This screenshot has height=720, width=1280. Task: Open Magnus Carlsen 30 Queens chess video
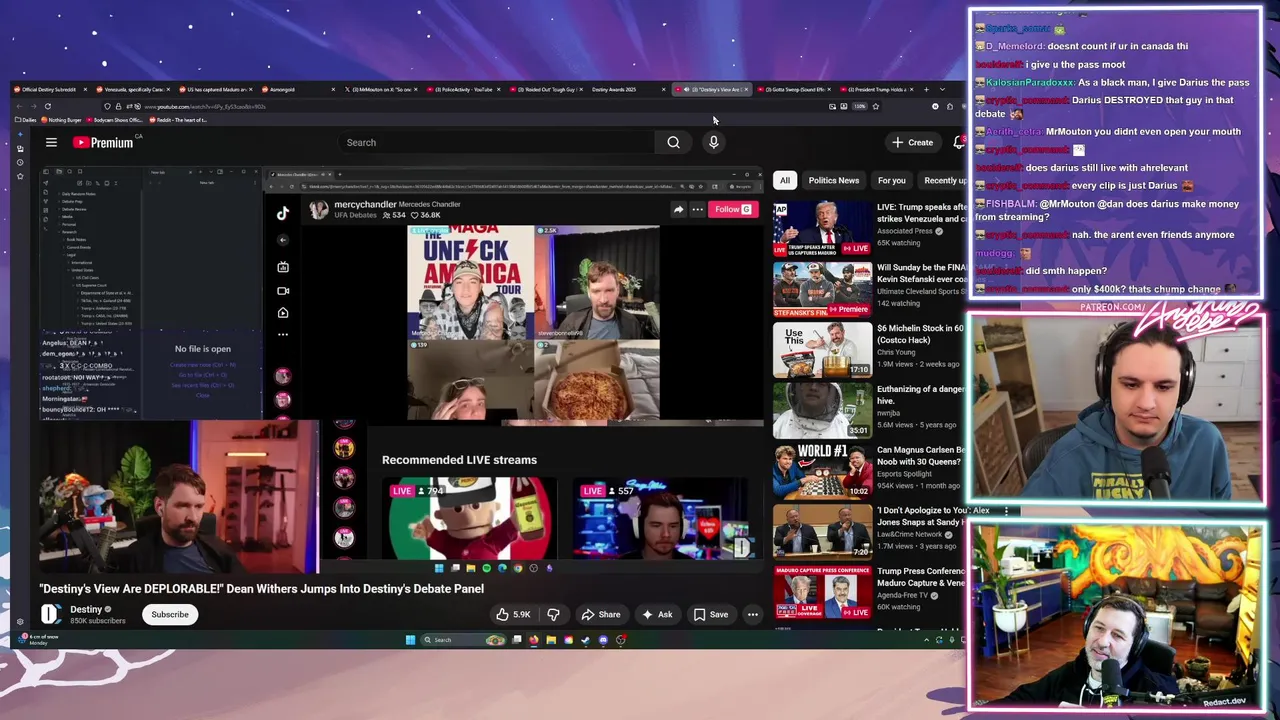pyautogui.click(x=822, y=470)
